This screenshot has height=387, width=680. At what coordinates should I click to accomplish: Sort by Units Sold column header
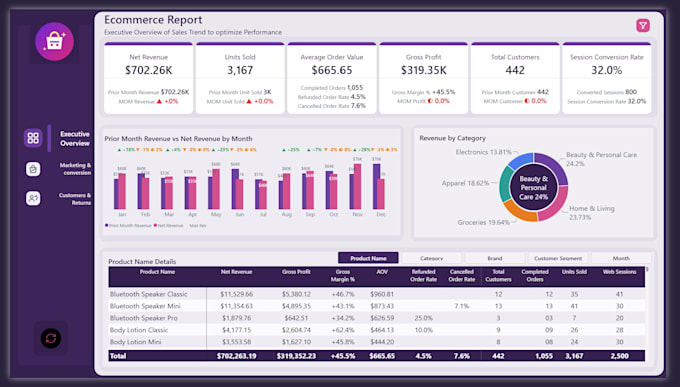(574, 272)
